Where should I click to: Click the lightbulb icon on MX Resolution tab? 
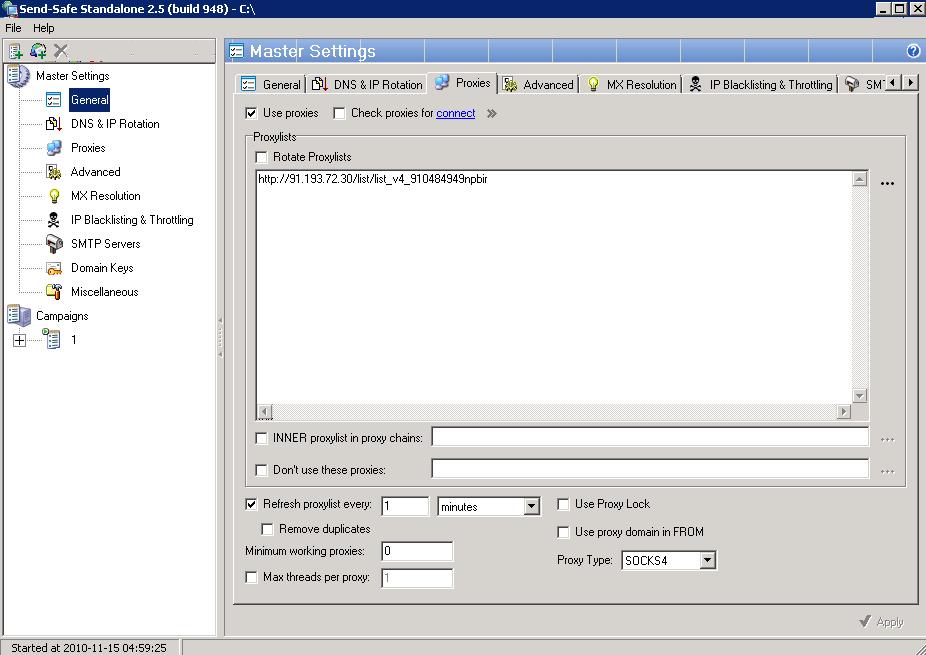593,84
